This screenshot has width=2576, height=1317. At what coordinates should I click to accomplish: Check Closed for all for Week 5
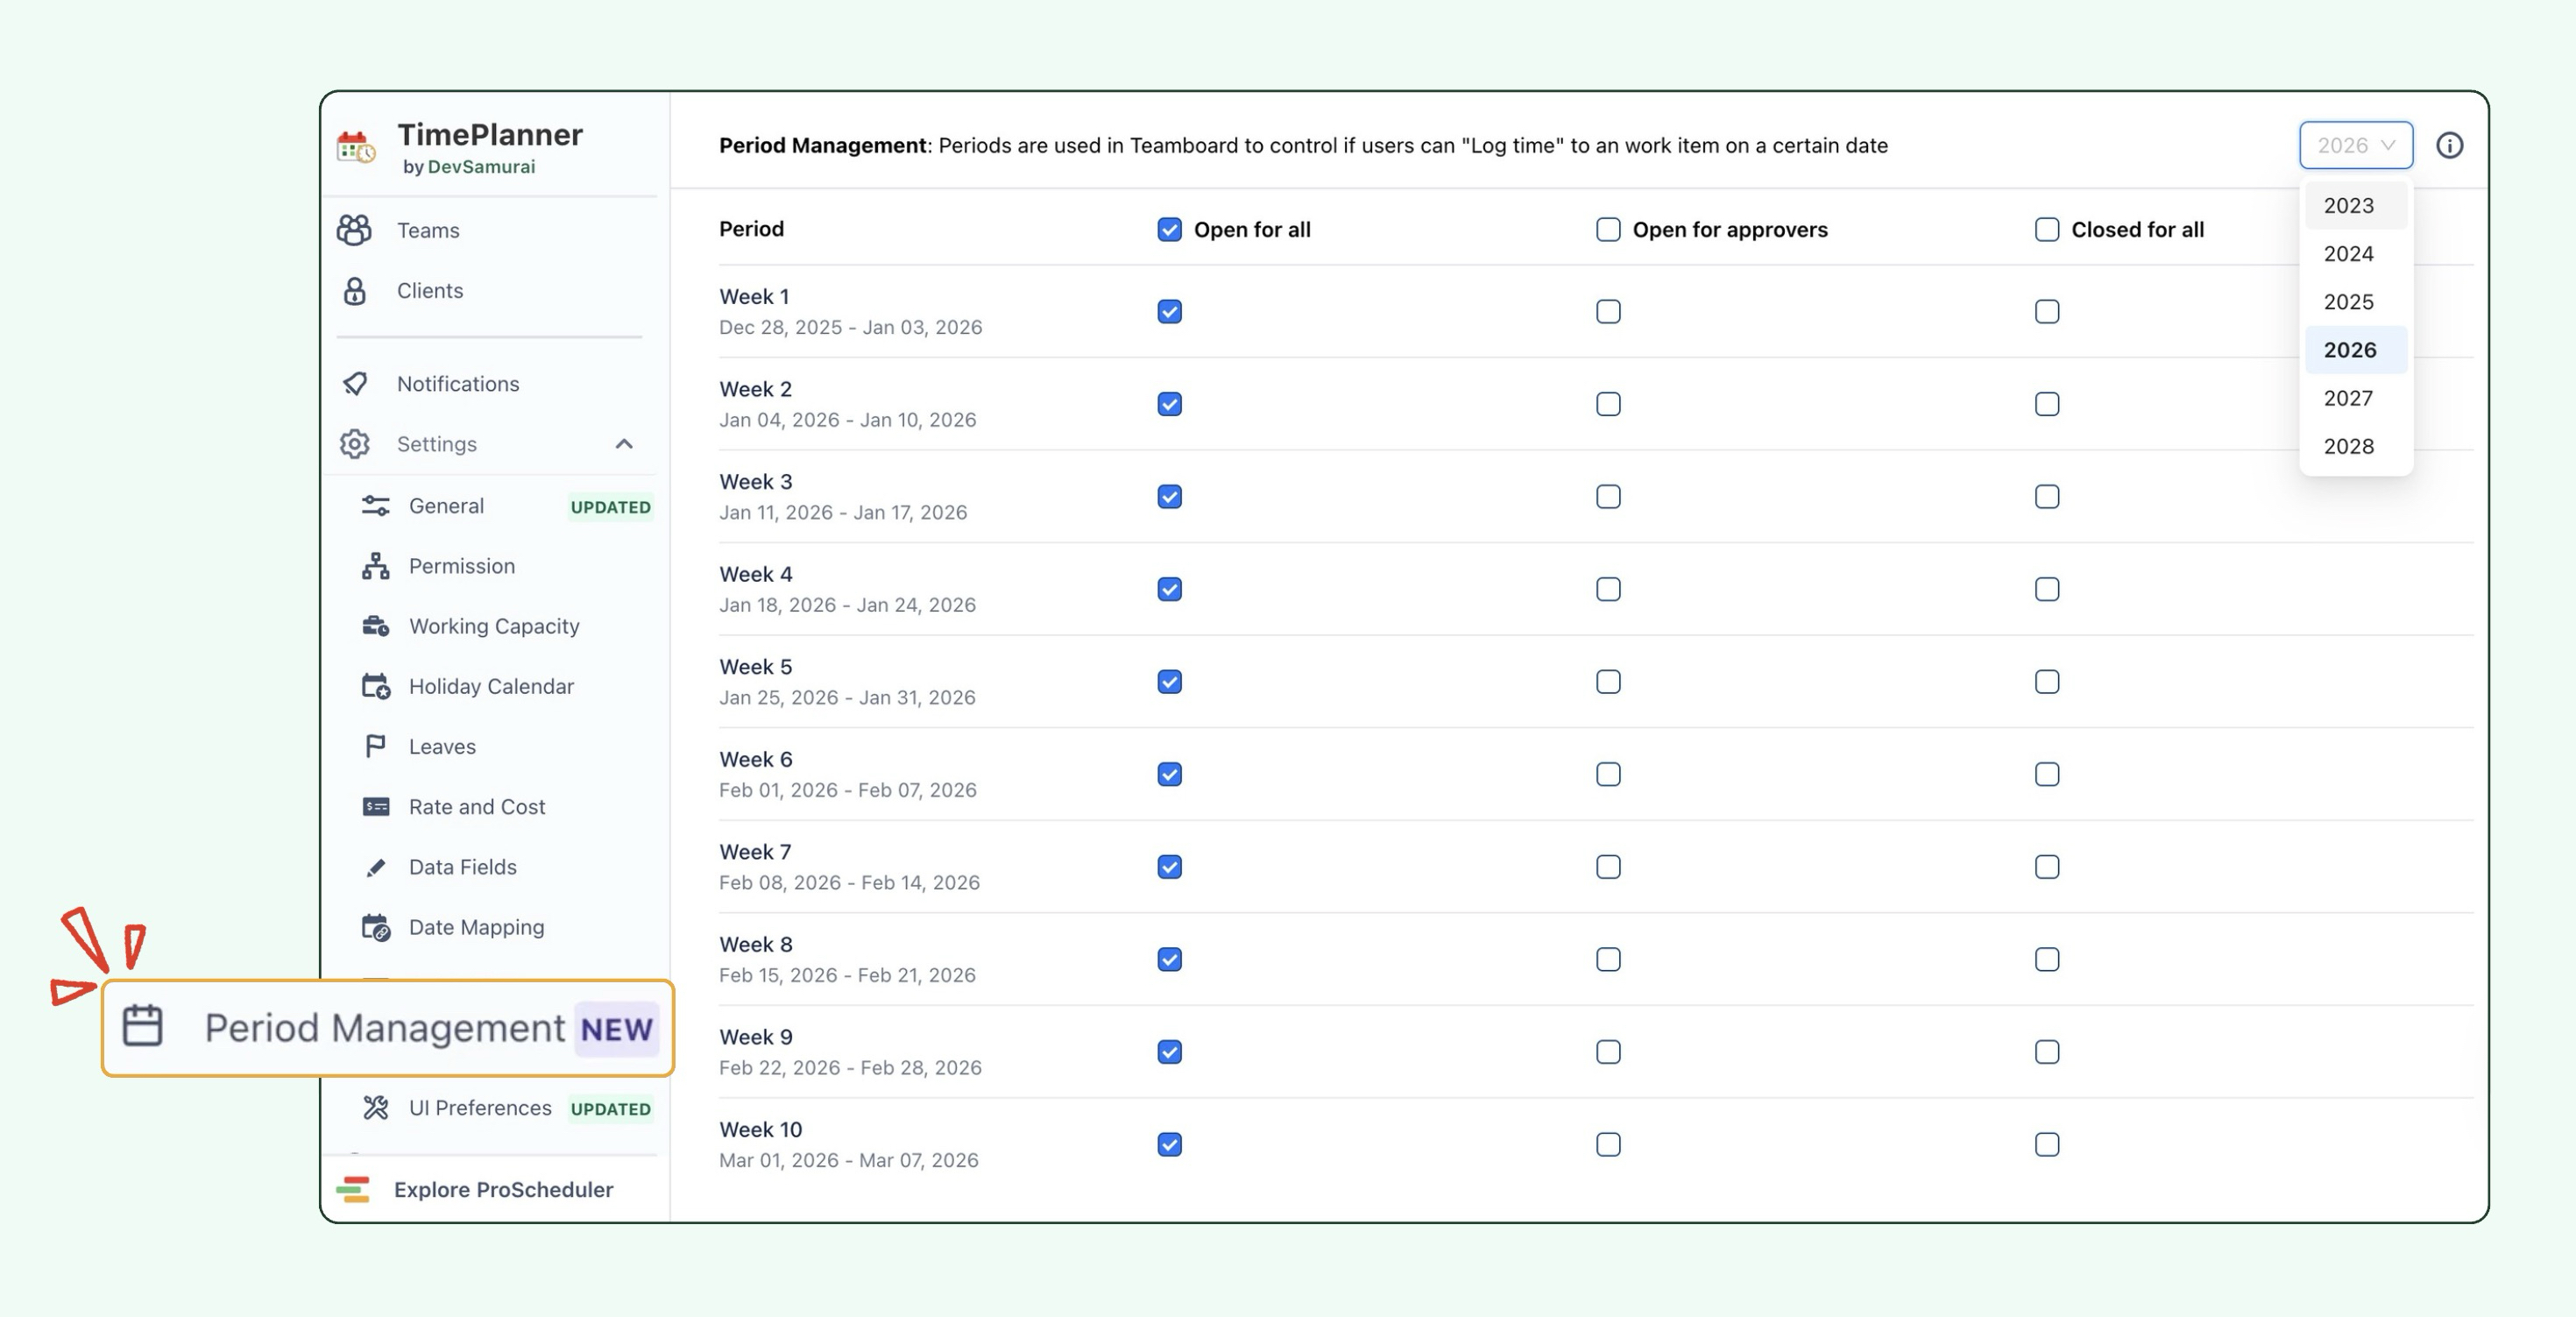[x=2046, y=682]
